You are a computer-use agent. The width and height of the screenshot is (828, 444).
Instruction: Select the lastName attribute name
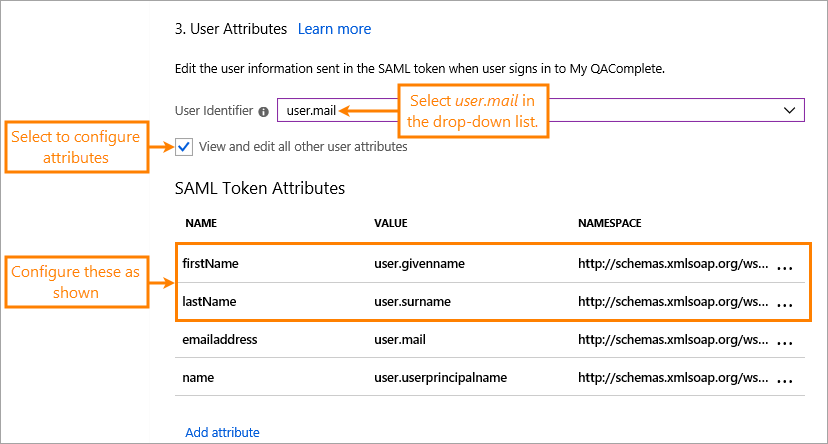click(210, 301)
